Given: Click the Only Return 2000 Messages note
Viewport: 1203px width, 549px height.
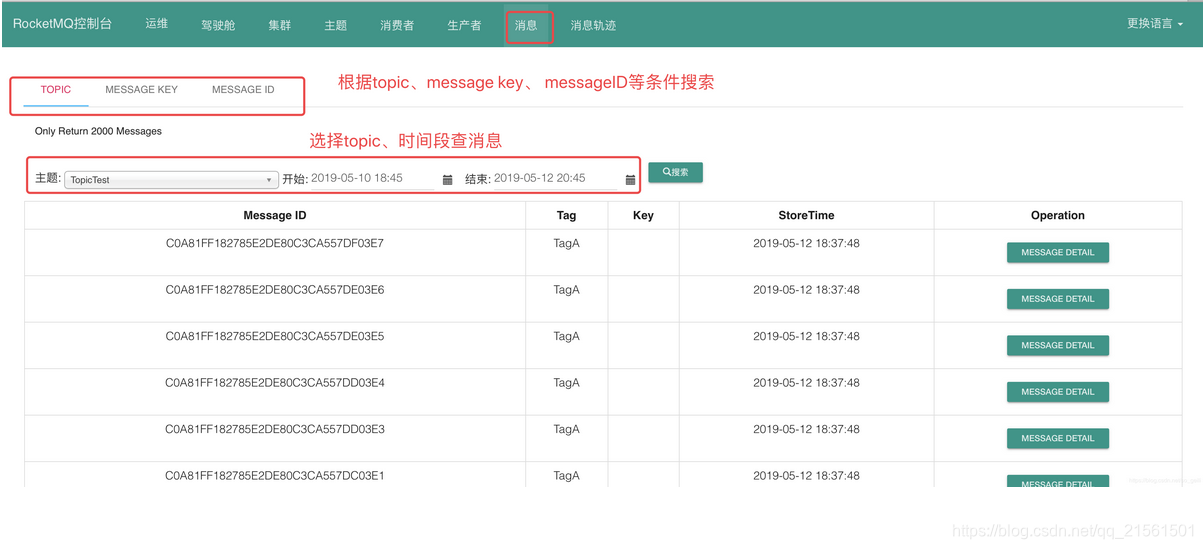Looking at the screenshot, I should [x=98, y=131].
